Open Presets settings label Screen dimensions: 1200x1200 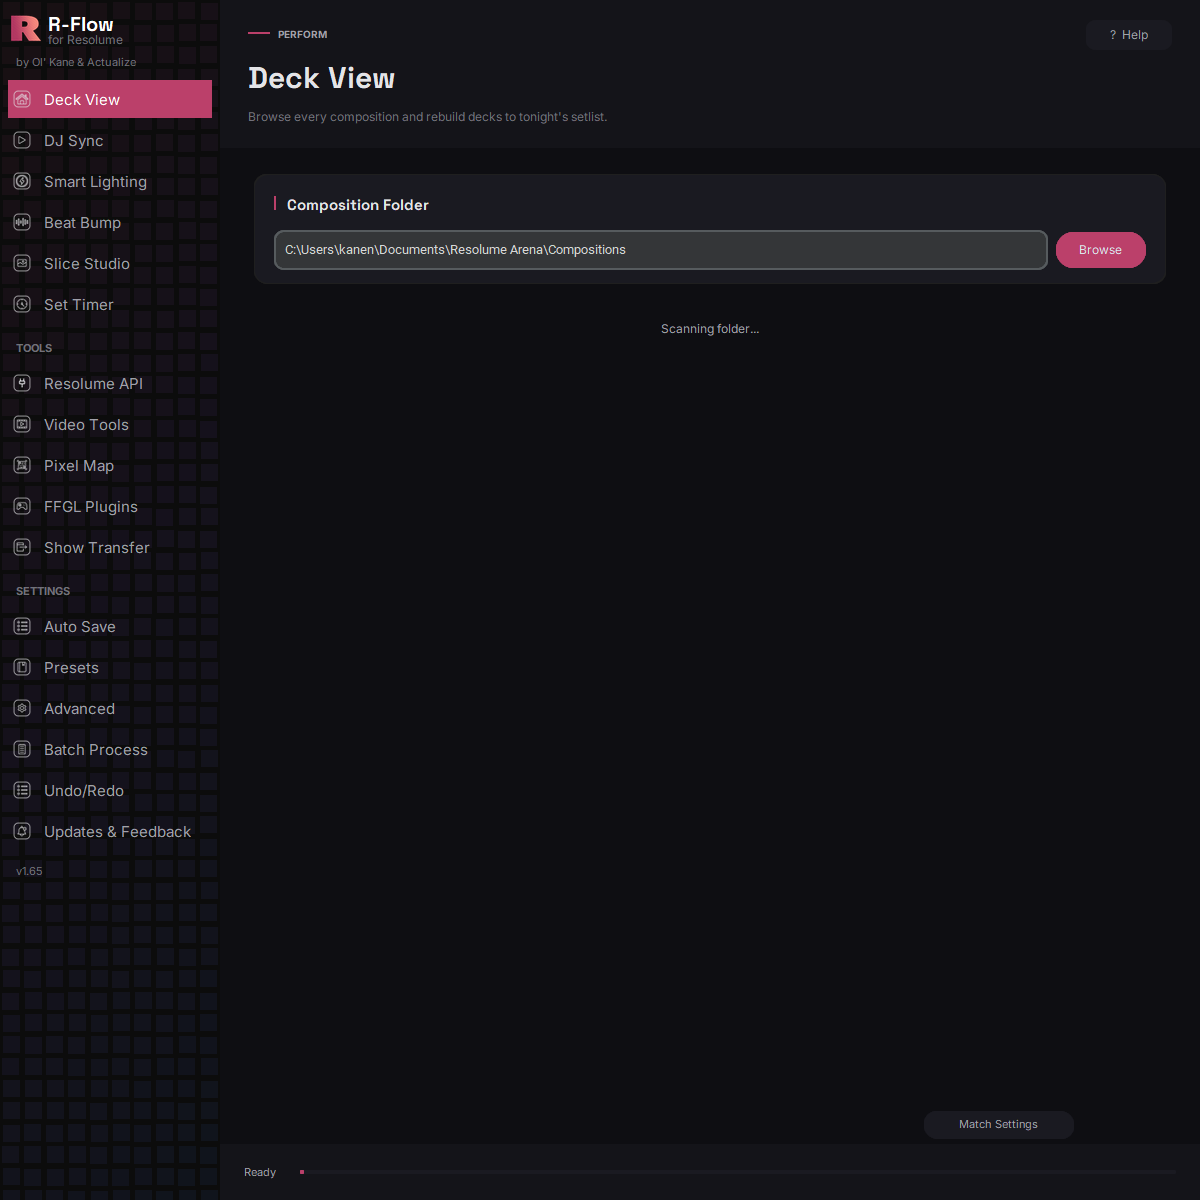pyautogui.click(x=71, y=668)
